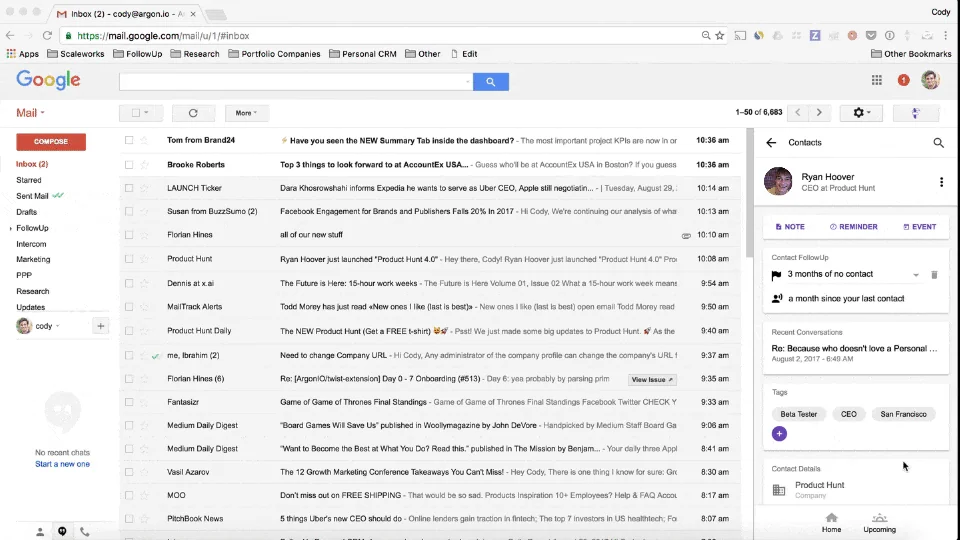Click the Company building icon
This screenshot has width=960, height=540.
click(x=779, y=490)
